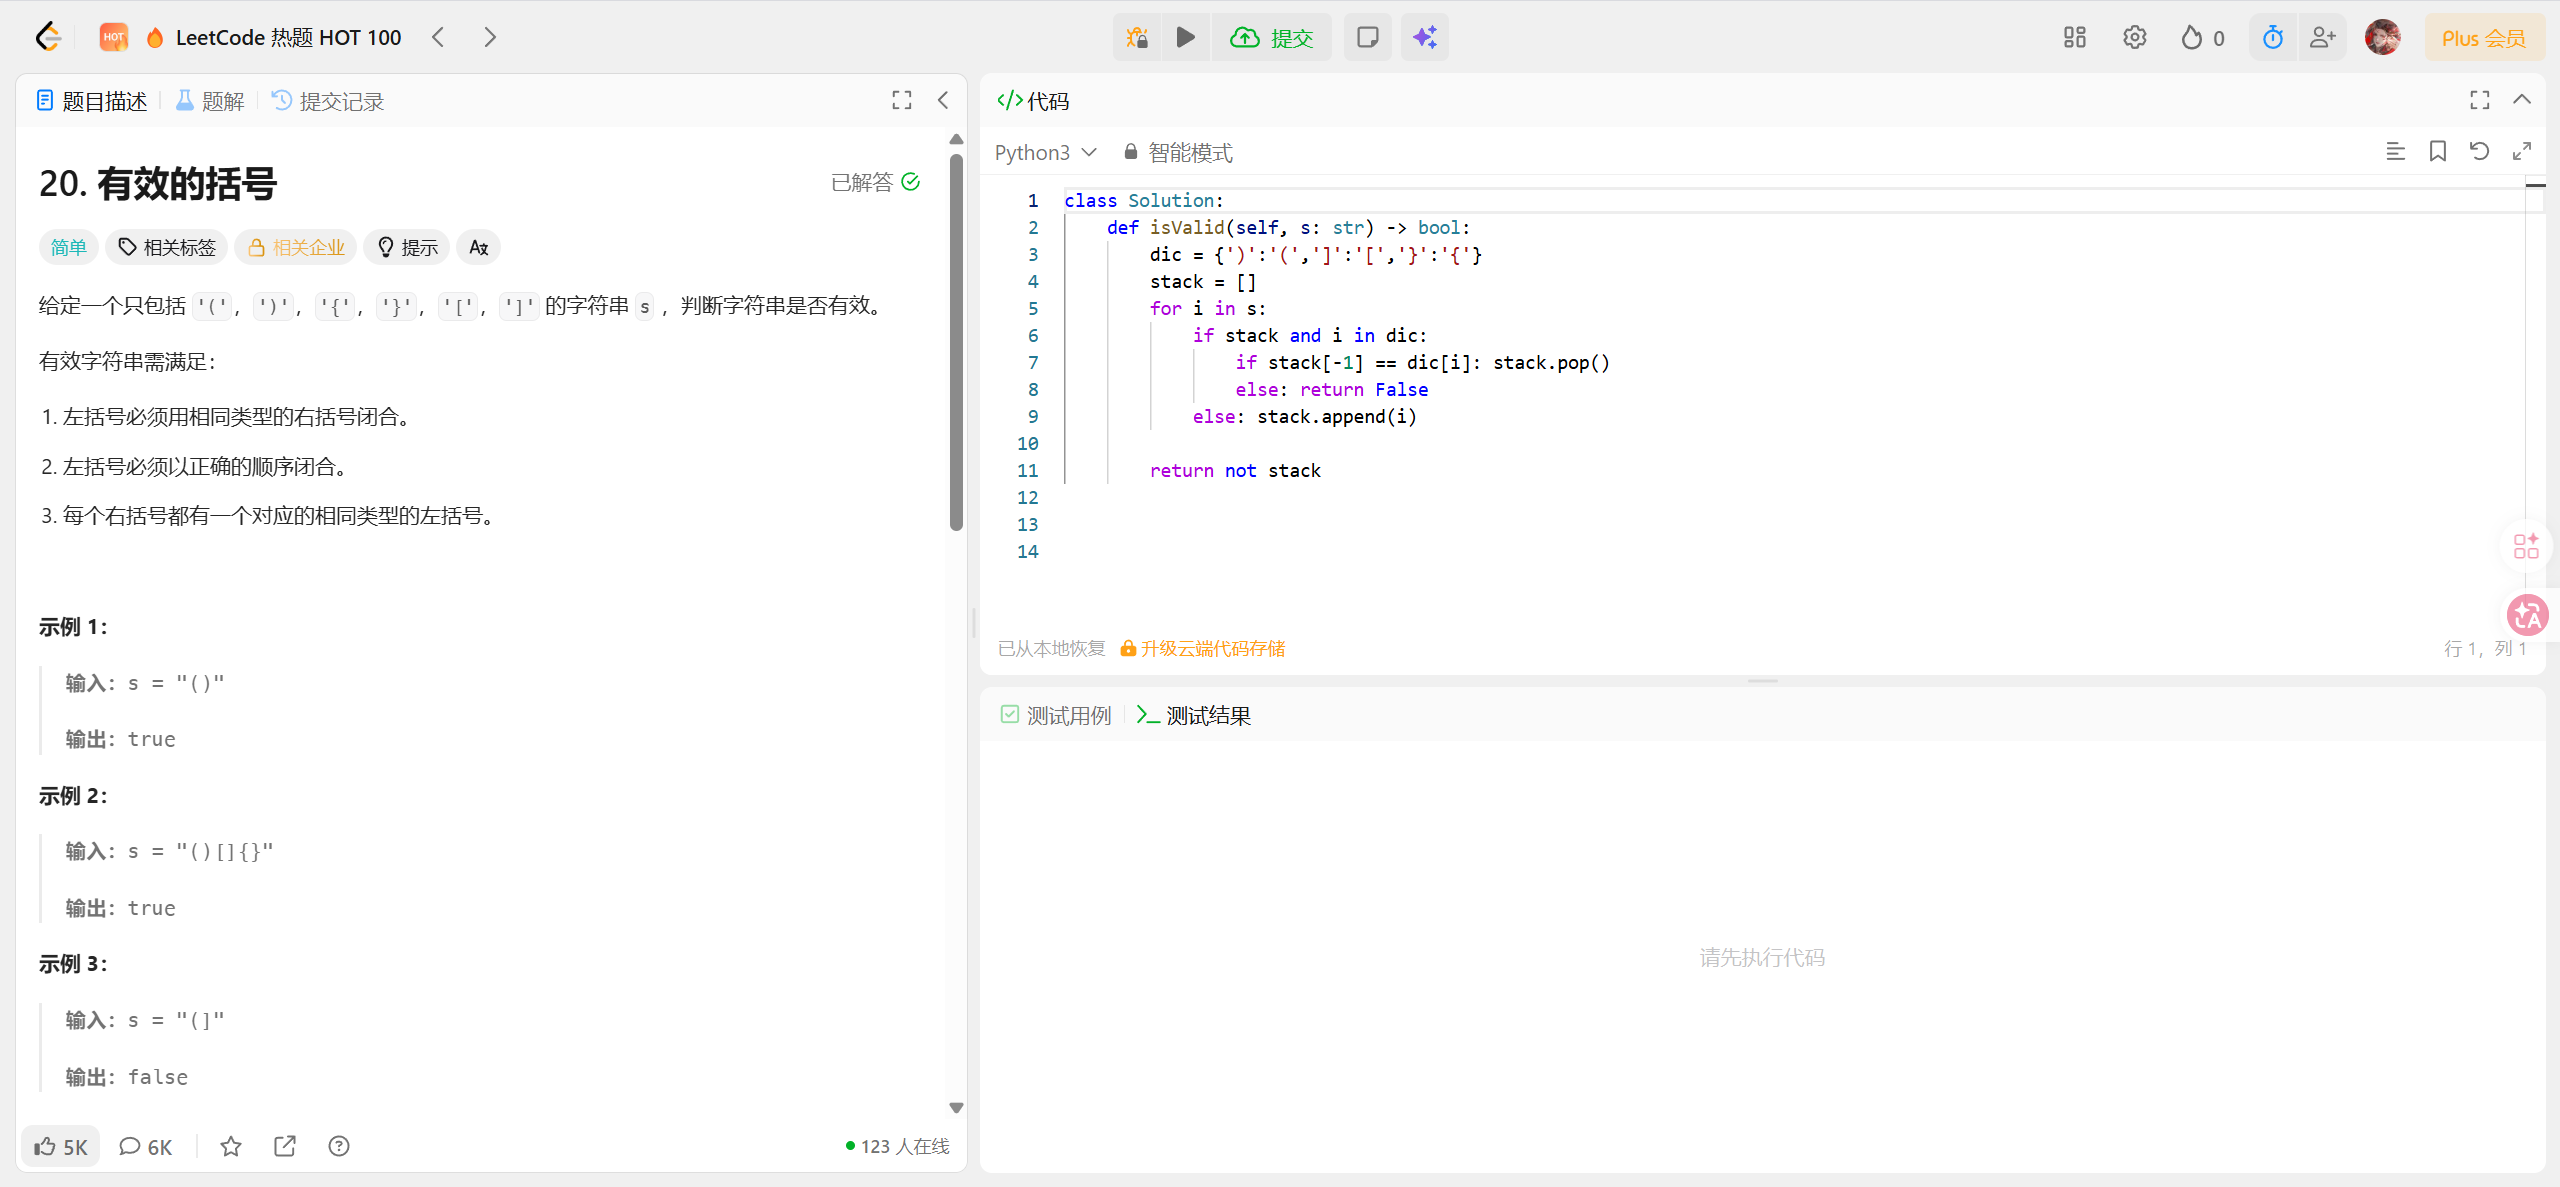Enter fullscreen editor diagonal arrows
Screen dimensions: 2560x1187
coord(2522,151)
